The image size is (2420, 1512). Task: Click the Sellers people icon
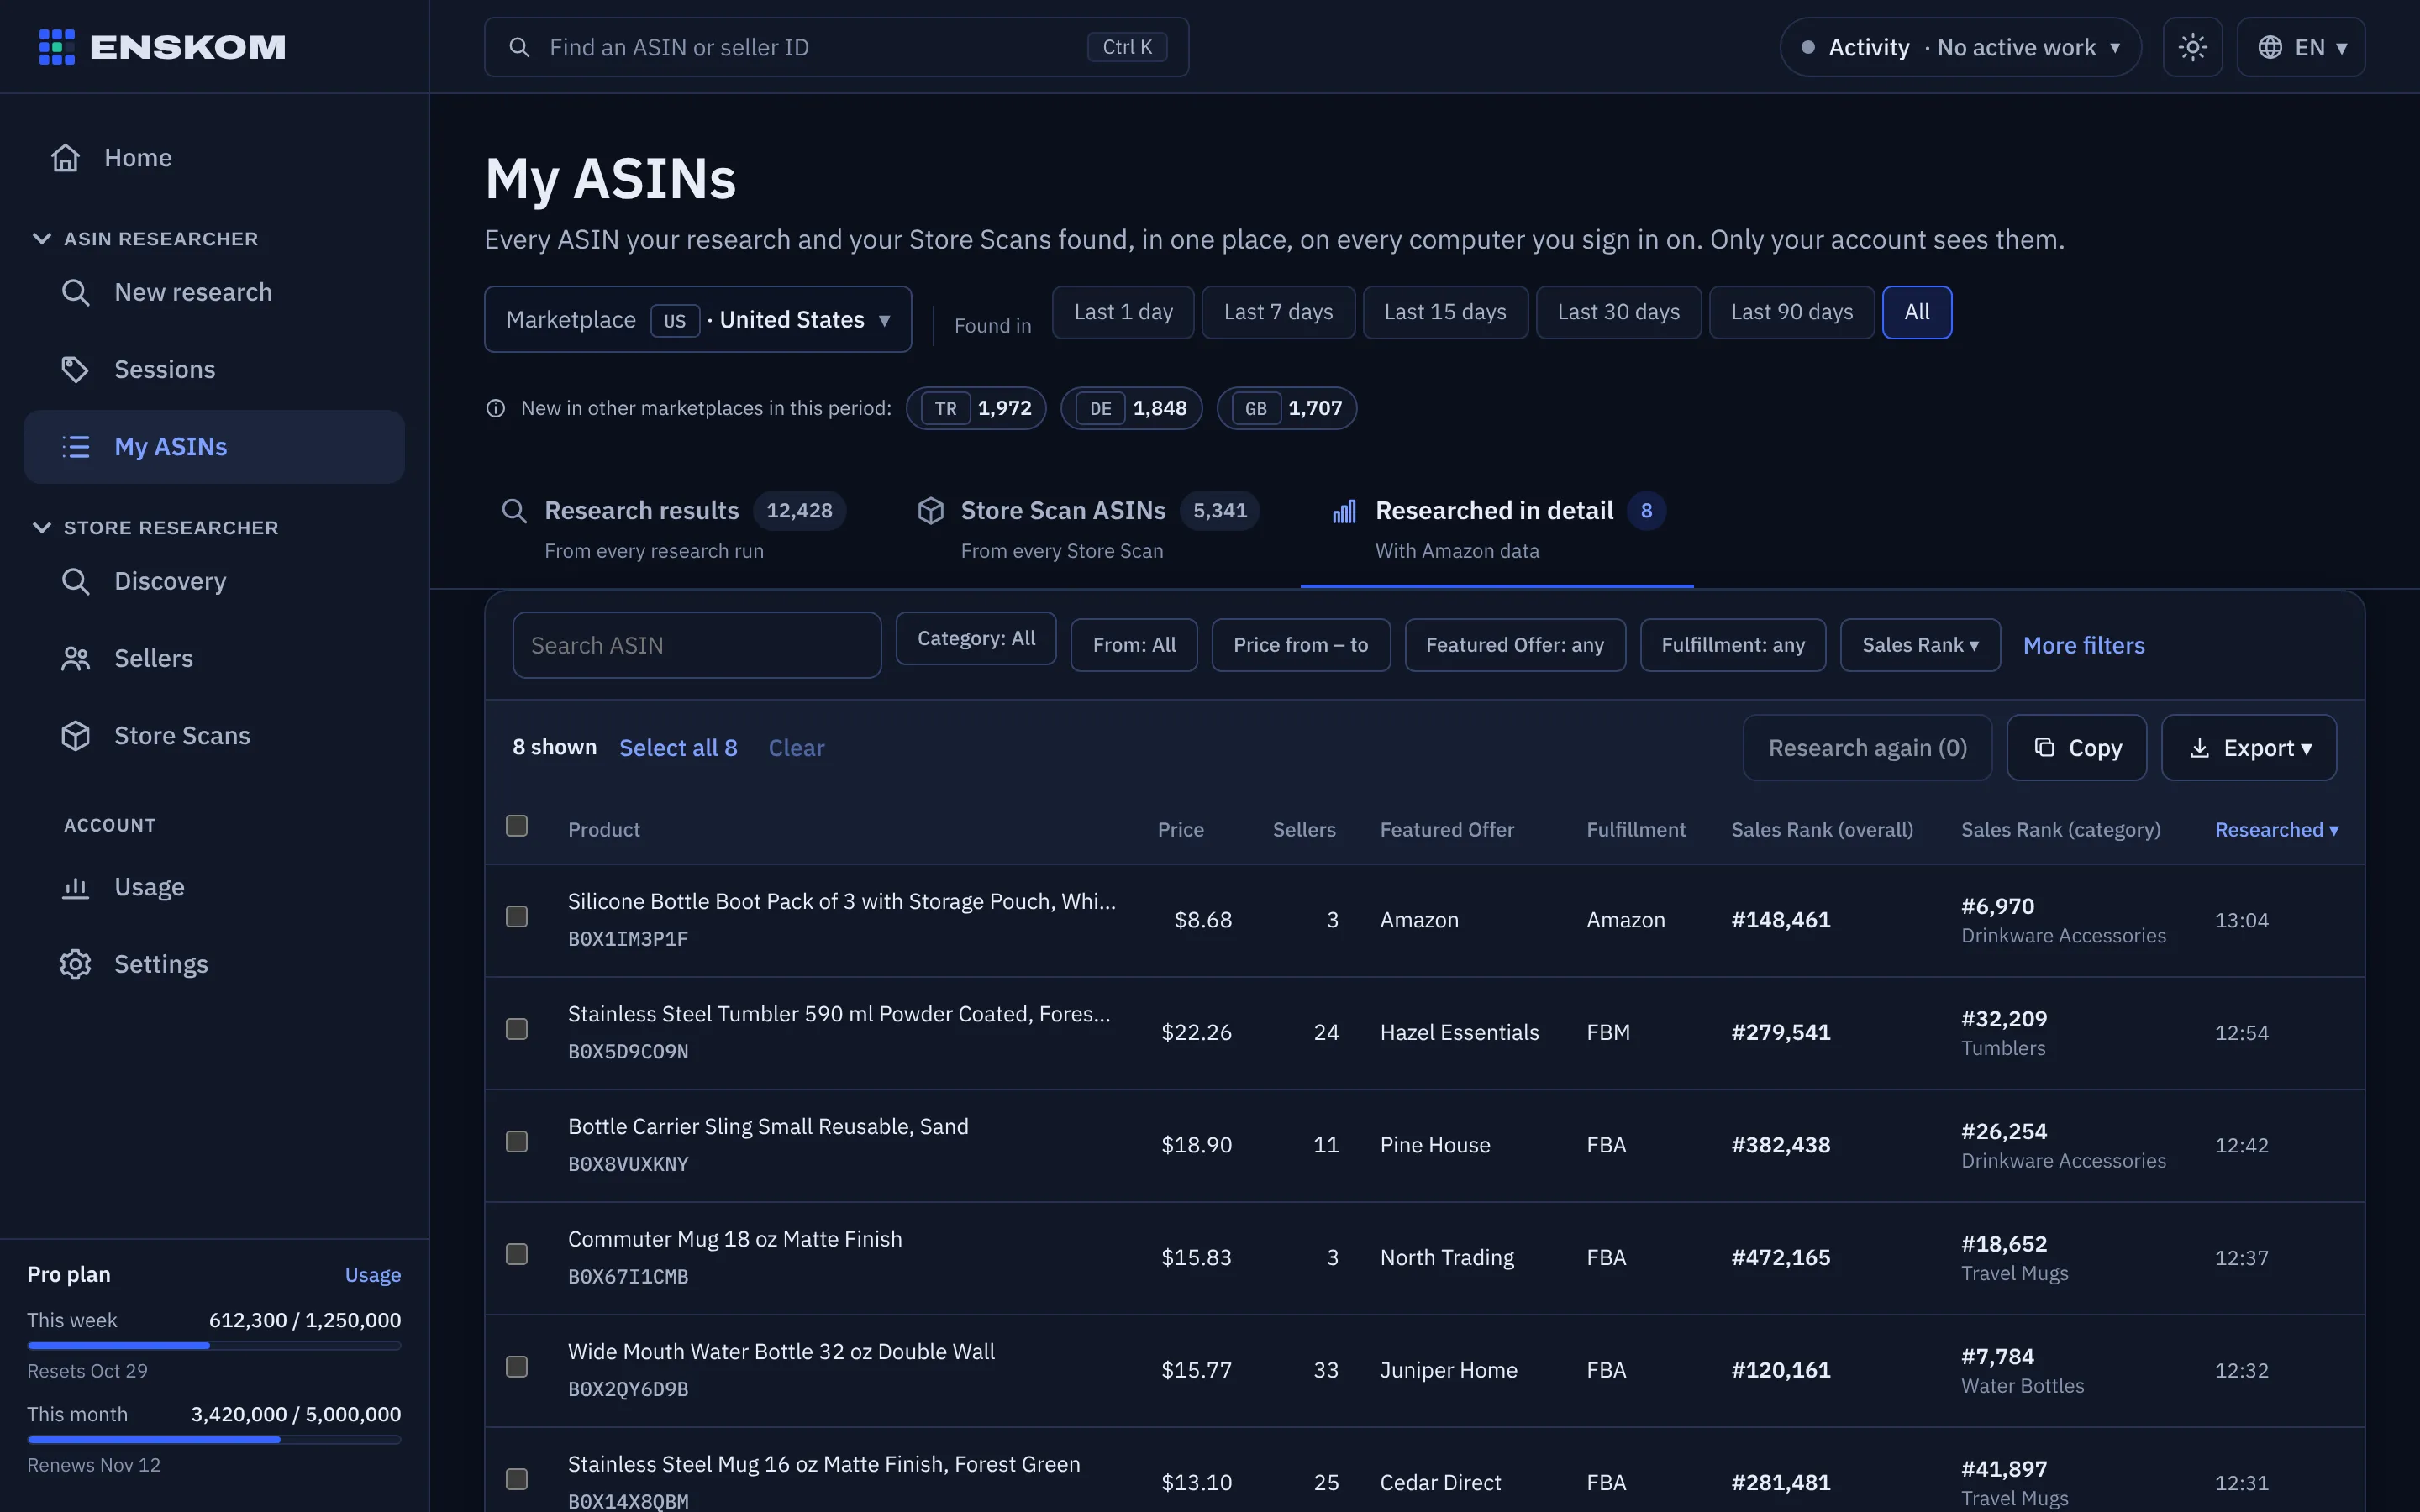(76, 658)
